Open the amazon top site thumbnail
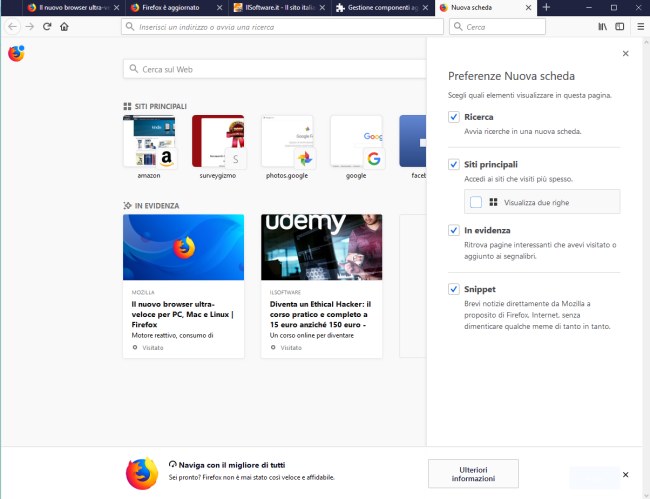The width and height of the screenshot is (650, 499). (x=149, y=141)
